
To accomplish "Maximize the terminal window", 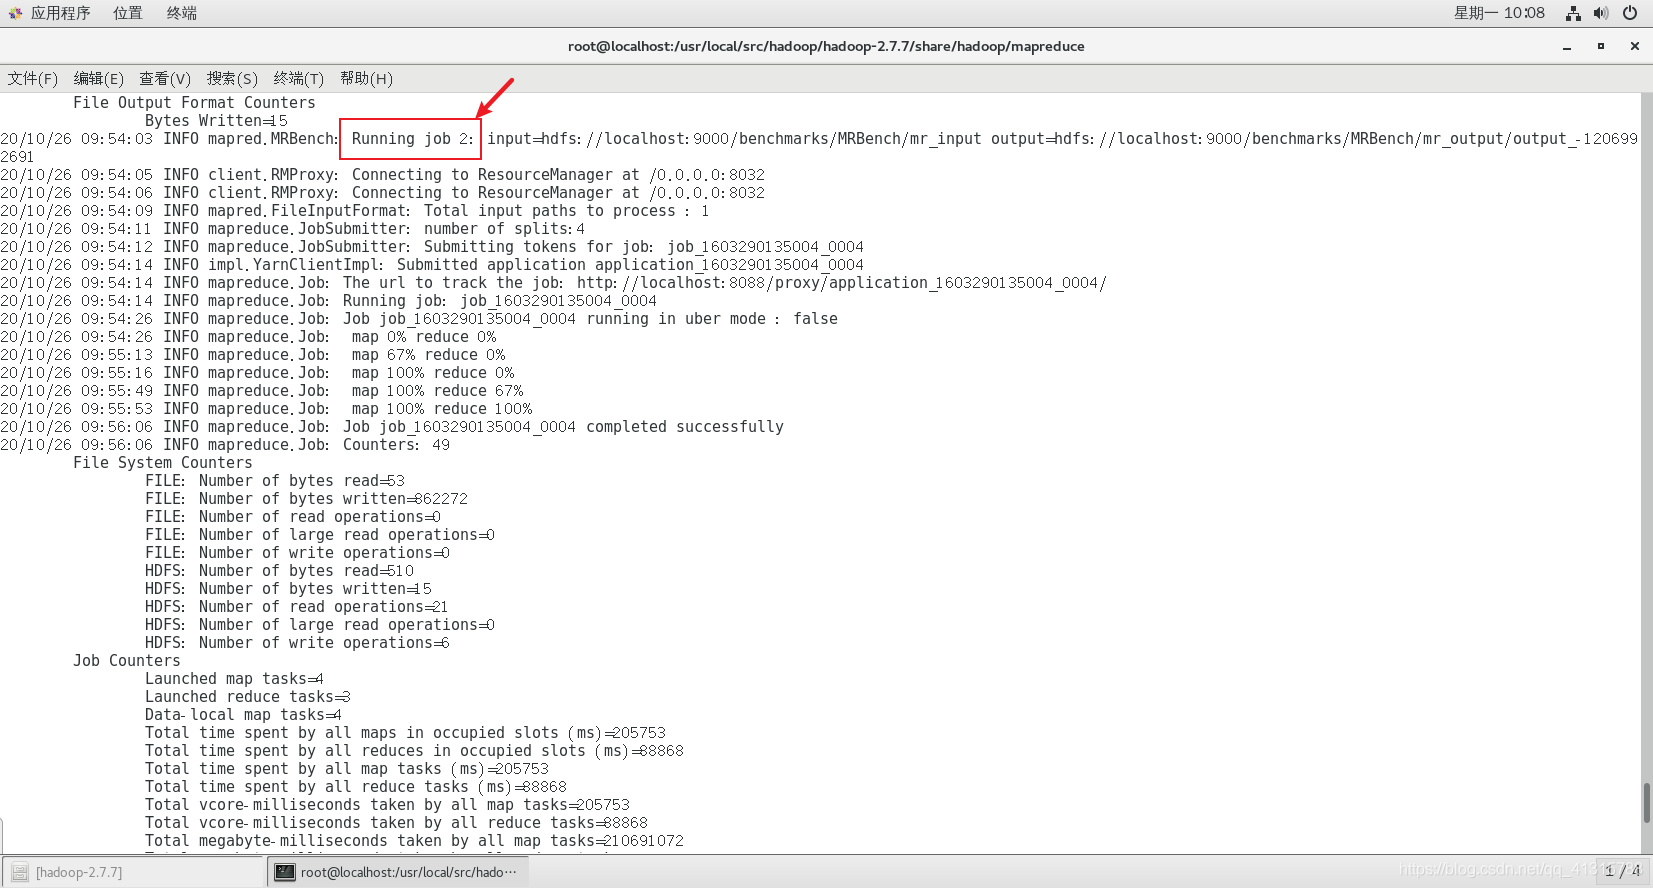I will 1601,46.
